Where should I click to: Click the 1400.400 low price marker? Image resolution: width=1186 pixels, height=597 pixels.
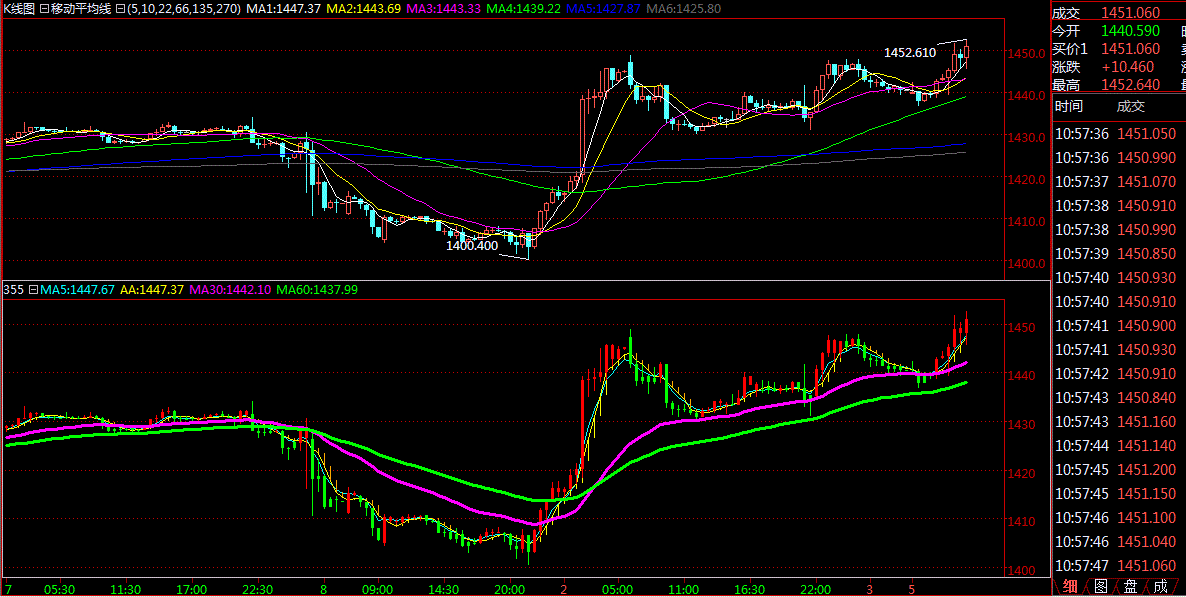(471, 245)
